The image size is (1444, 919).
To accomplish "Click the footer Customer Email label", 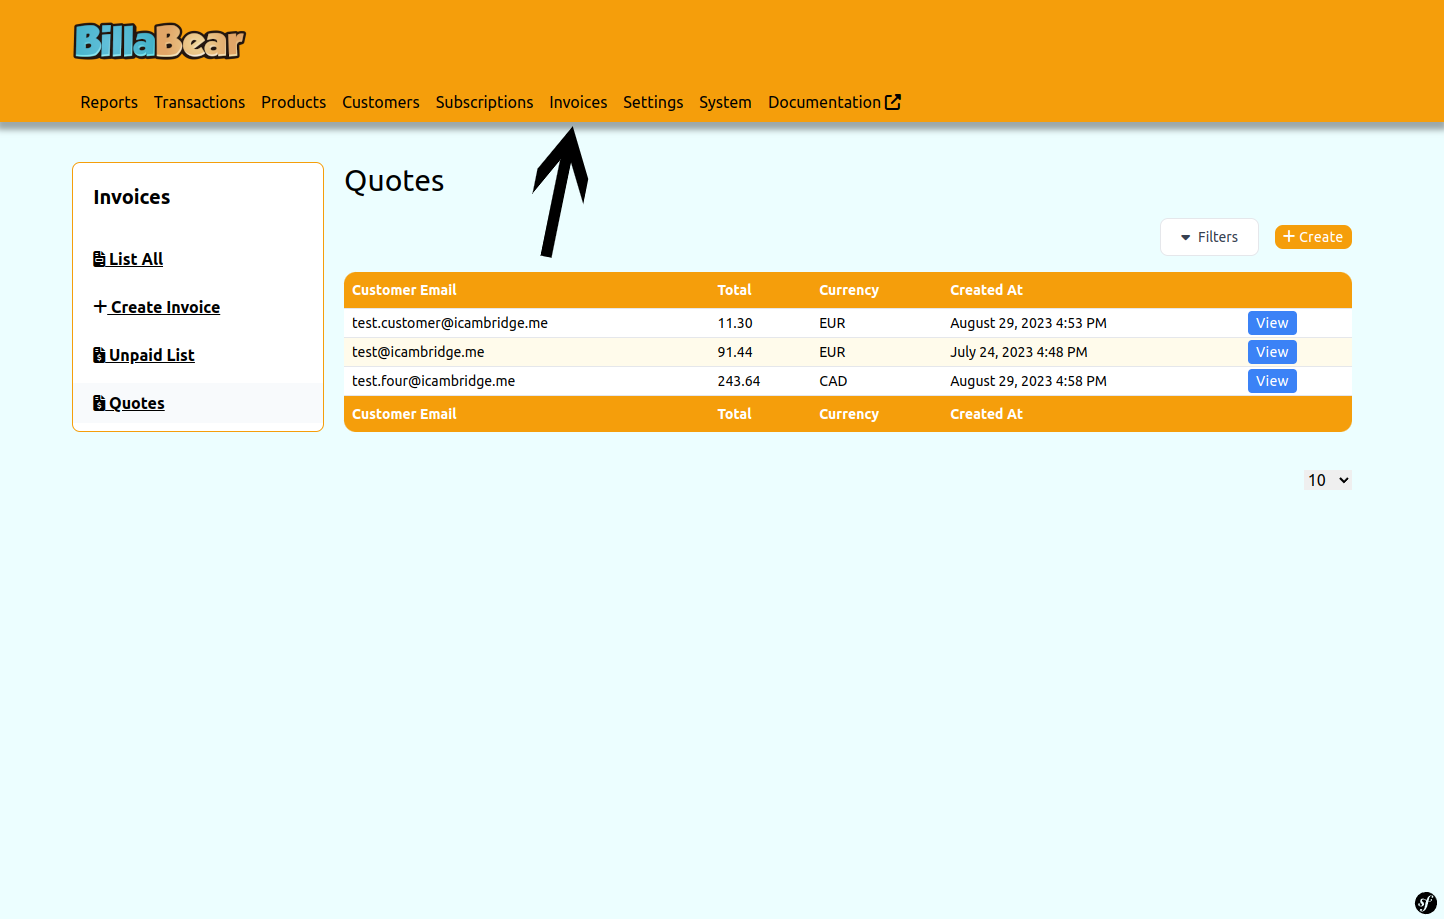I will 404,414.
